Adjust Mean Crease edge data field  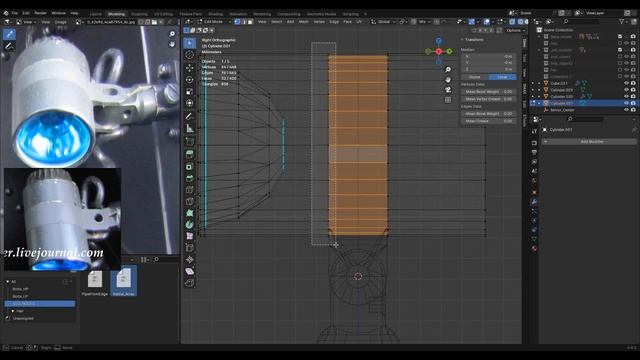(x=489, y=121)
